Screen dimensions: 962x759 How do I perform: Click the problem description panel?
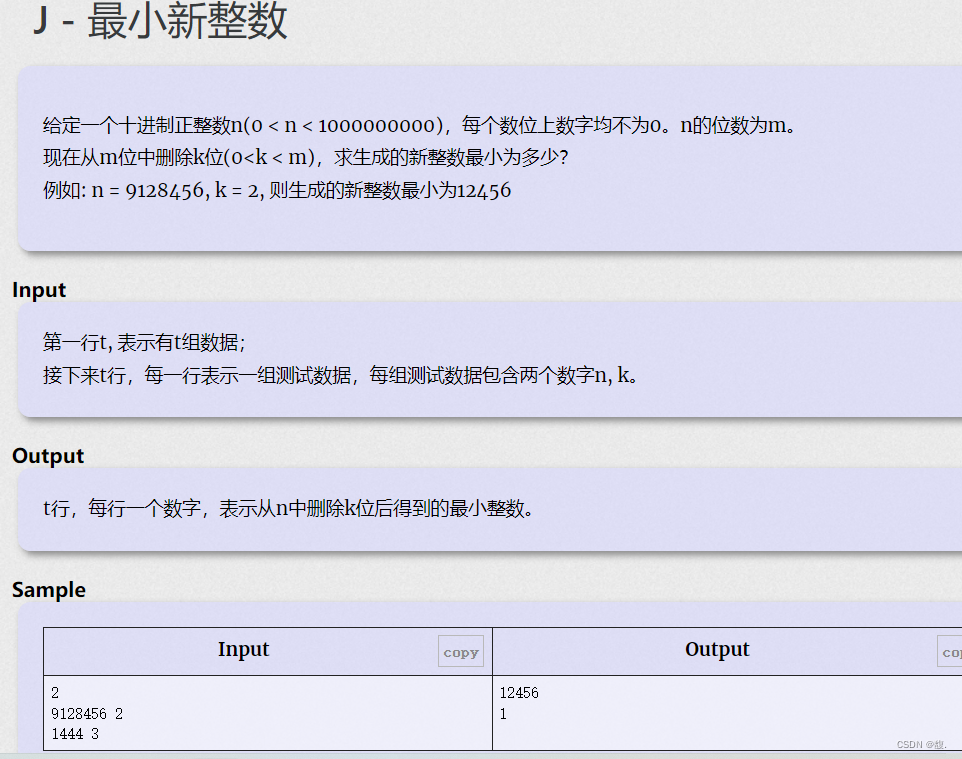pyautogui.click(x=481, y=157)
